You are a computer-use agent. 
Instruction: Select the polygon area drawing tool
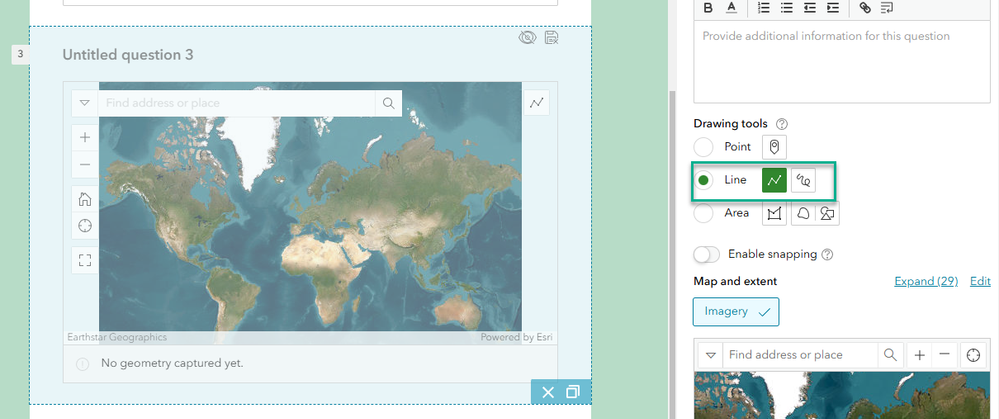click(x=774, y=213)
